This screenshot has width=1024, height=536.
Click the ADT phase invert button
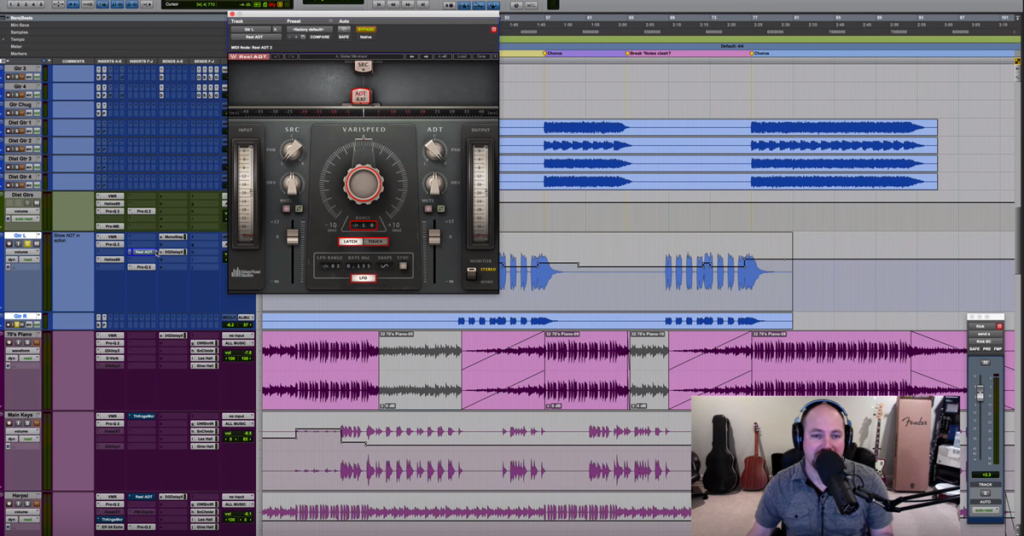click(441, 209)
